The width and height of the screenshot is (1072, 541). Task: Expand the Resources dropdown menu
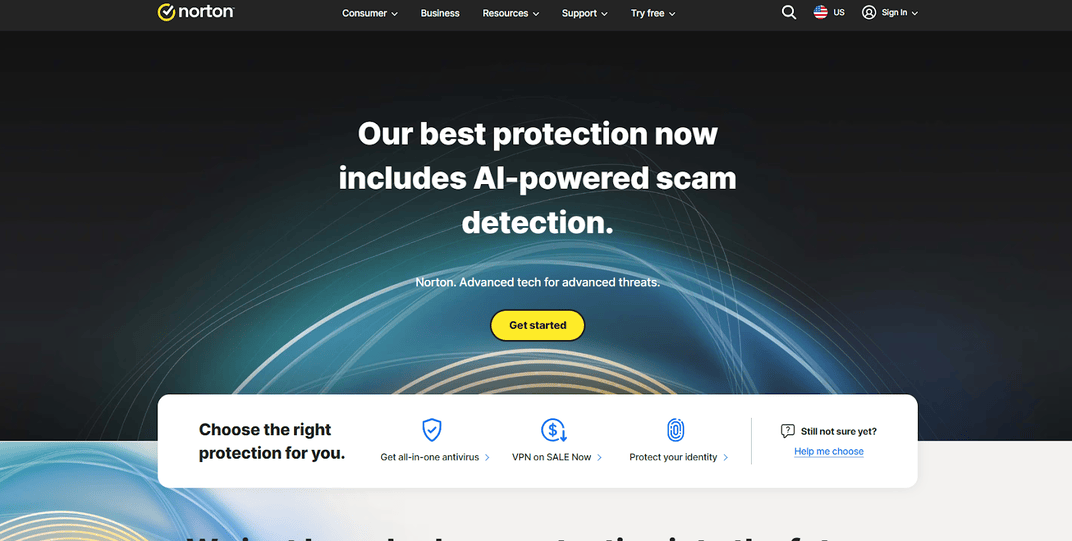(x=511, y=13)
